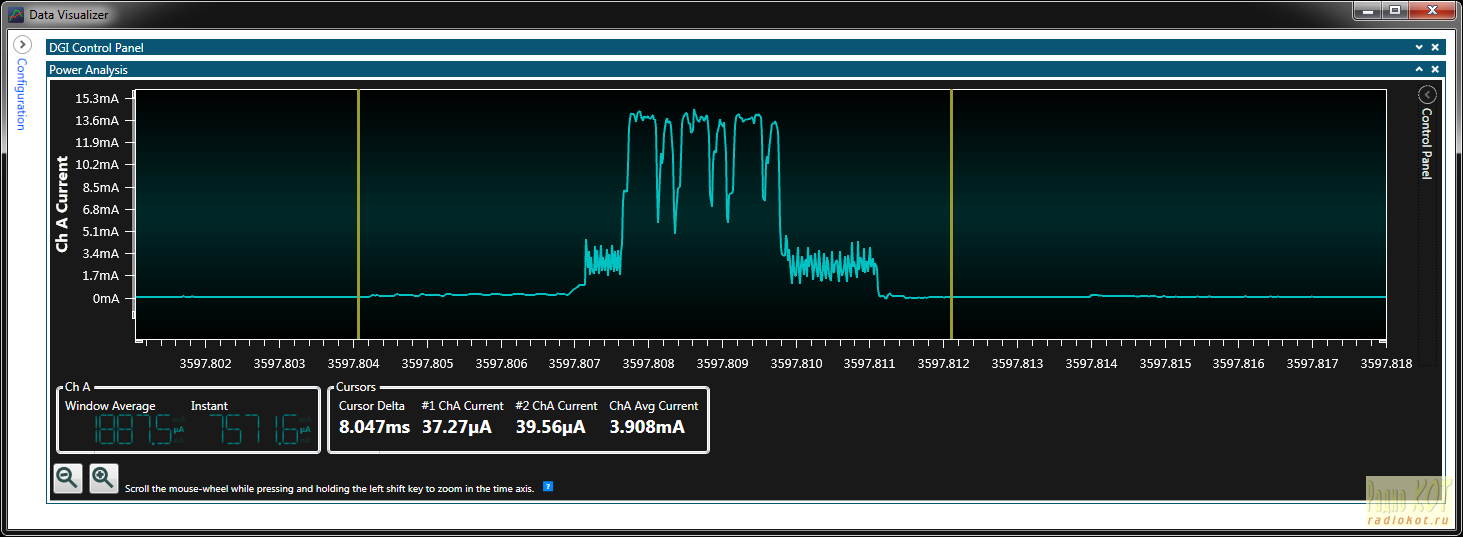Click the 15.3mA y-axis label

click(x=98, y=98)
